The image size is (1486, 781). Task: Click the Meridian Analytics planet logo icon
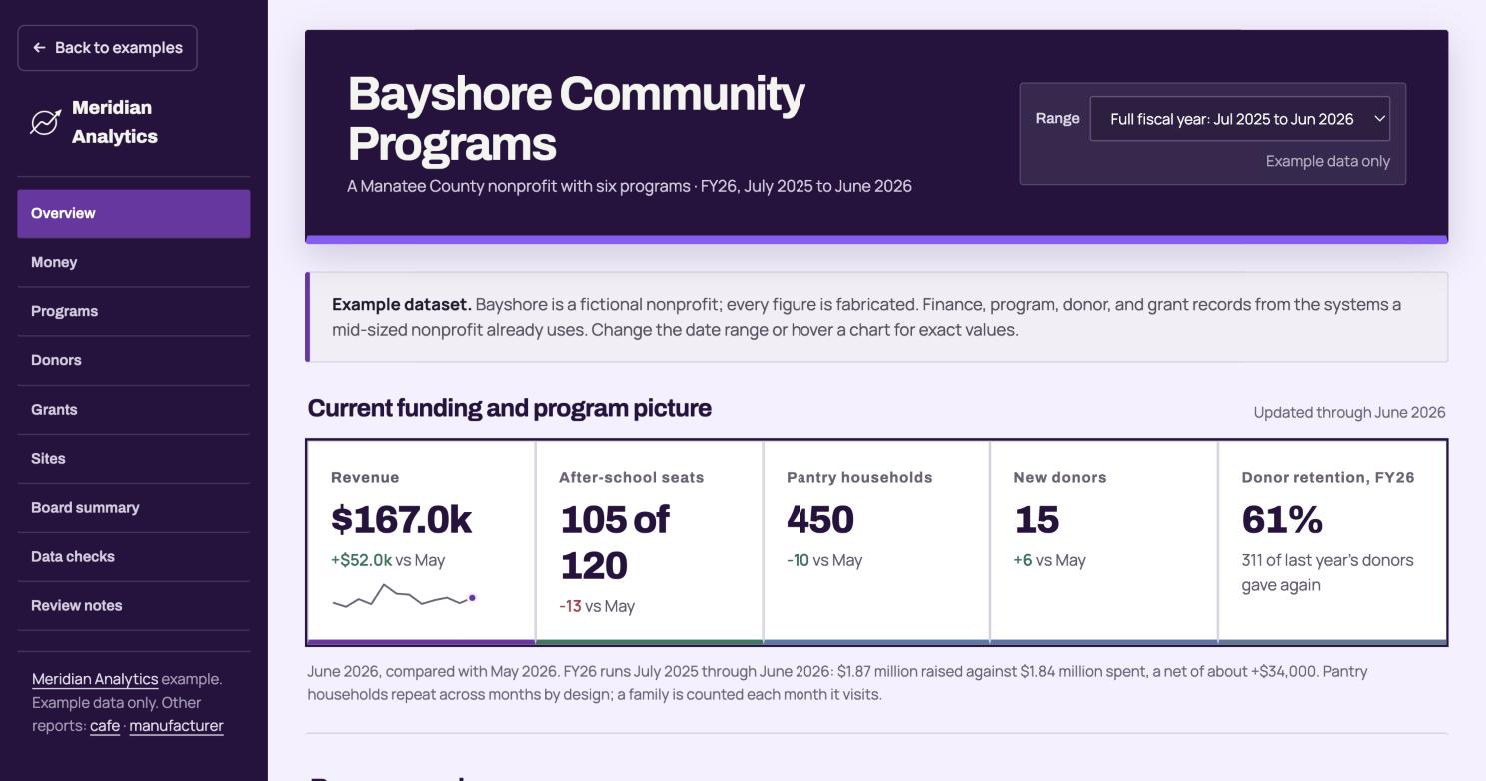click(x=45, y=122)
